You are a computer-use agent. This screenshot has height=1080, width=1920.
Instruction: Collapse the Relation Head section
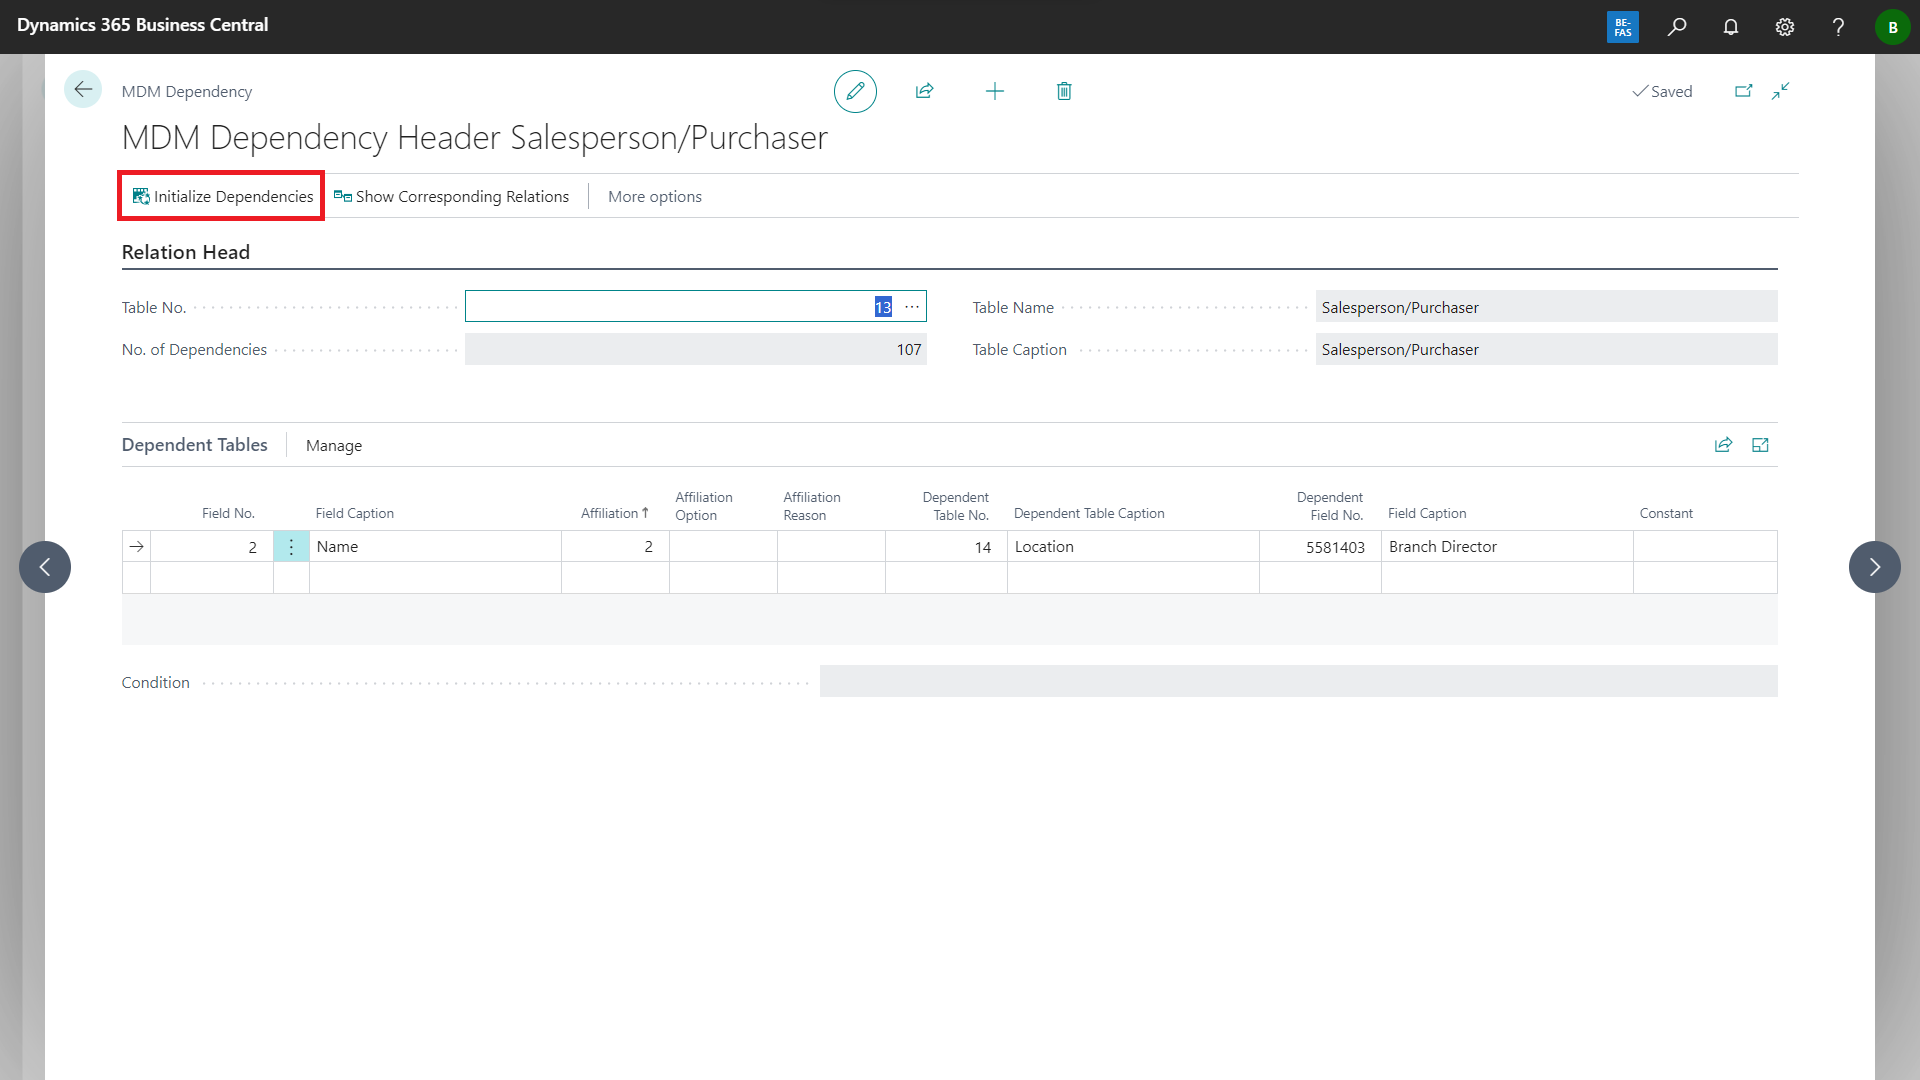[186, 252]
